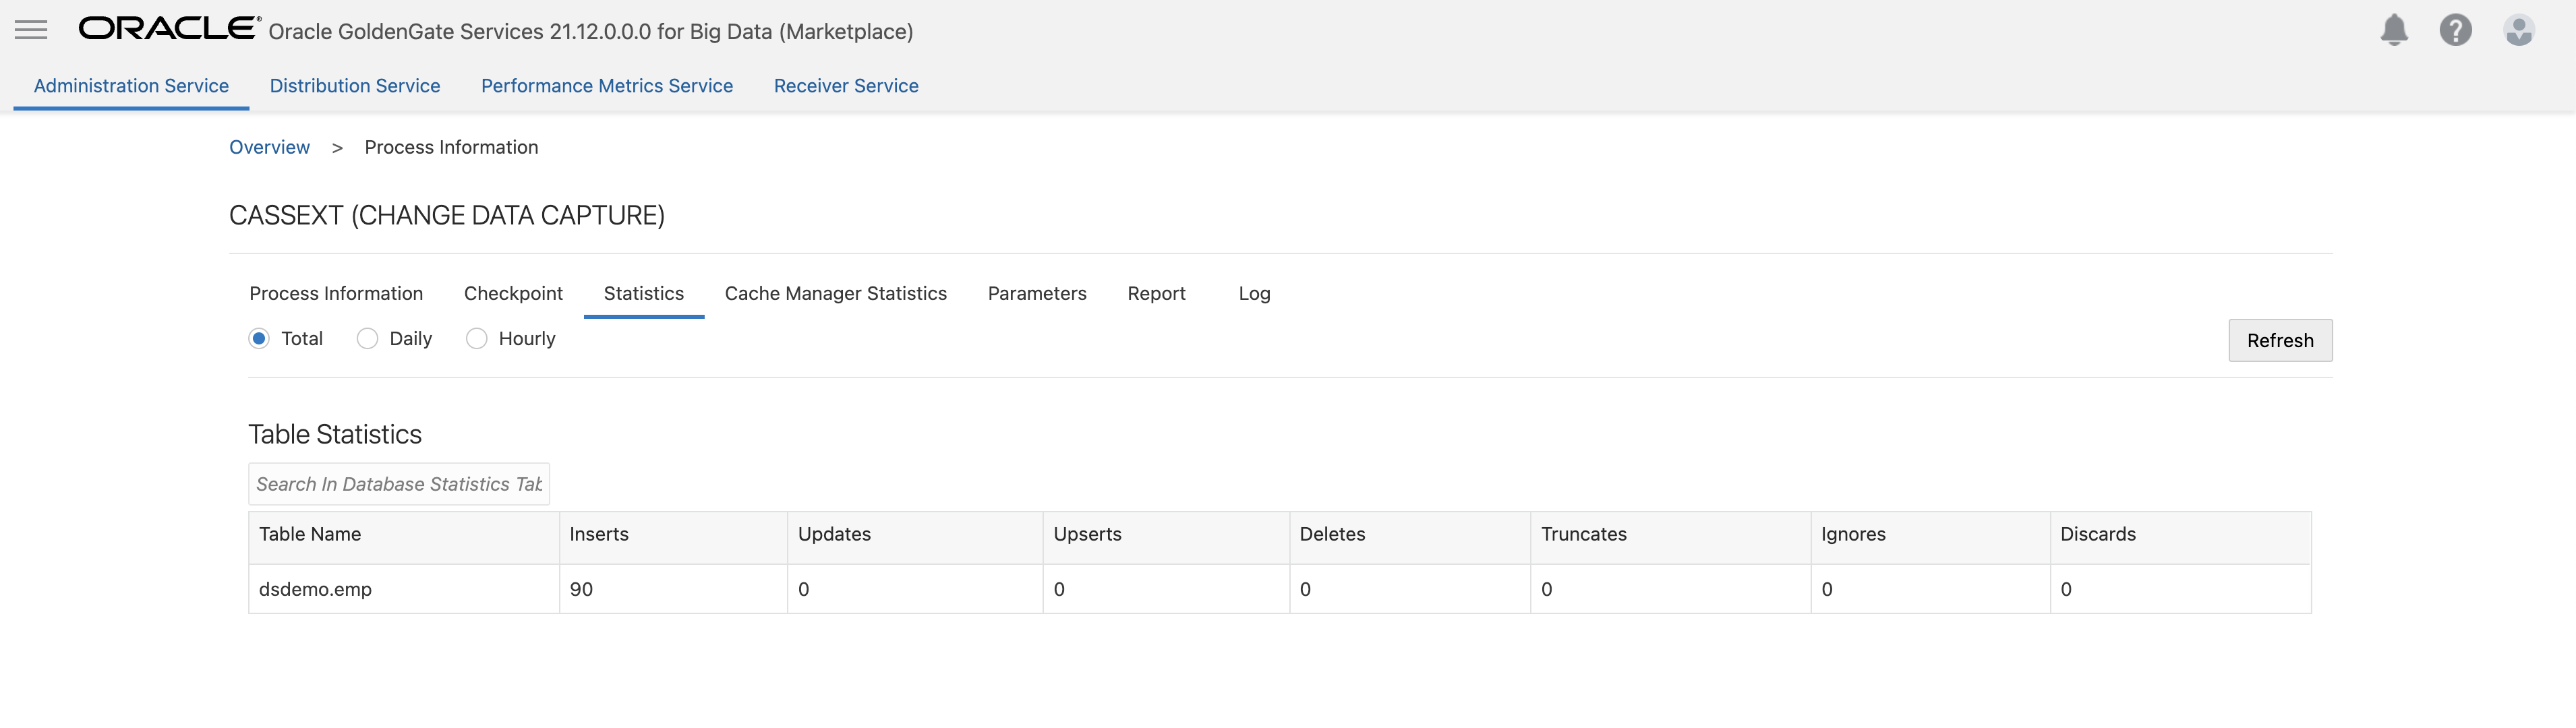Open the Checkpoint tab

point(513,294)
